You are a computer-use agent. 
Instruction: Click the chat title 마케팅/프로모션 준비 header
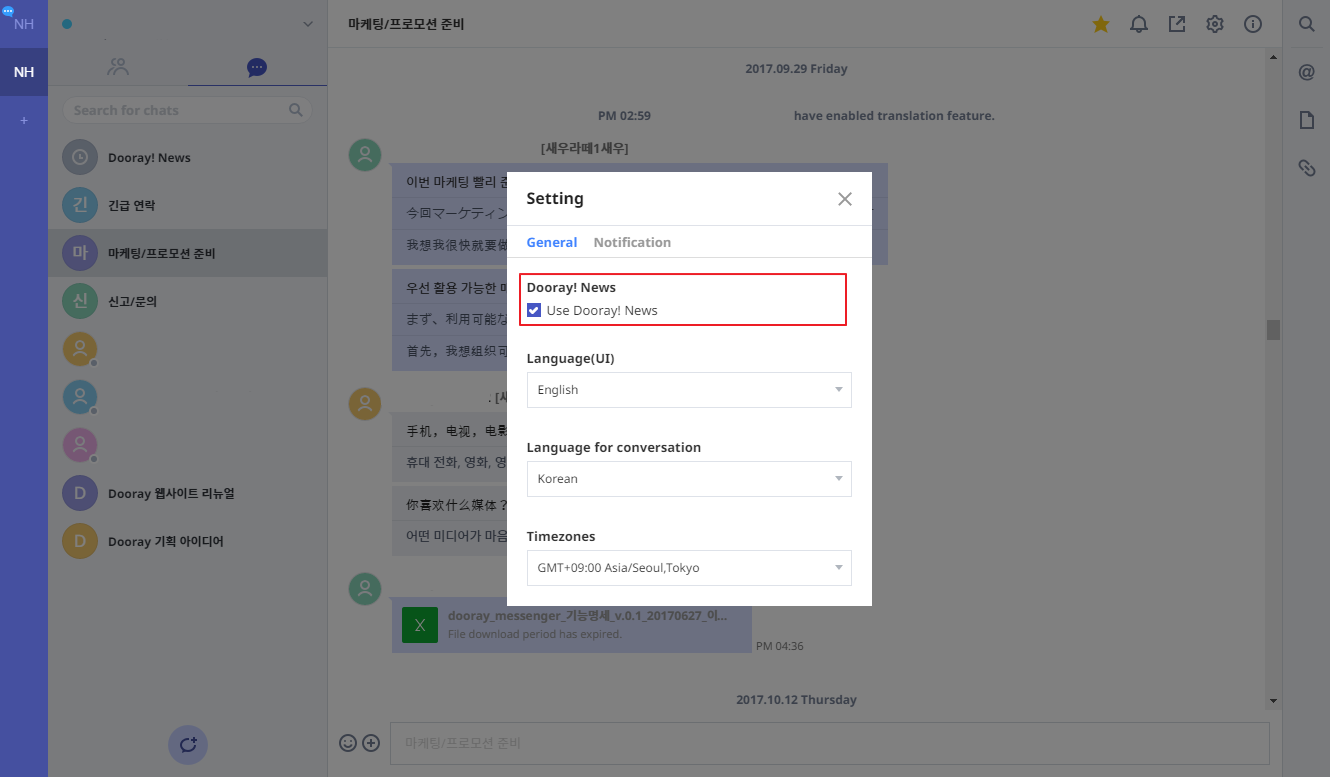point(406,24)
